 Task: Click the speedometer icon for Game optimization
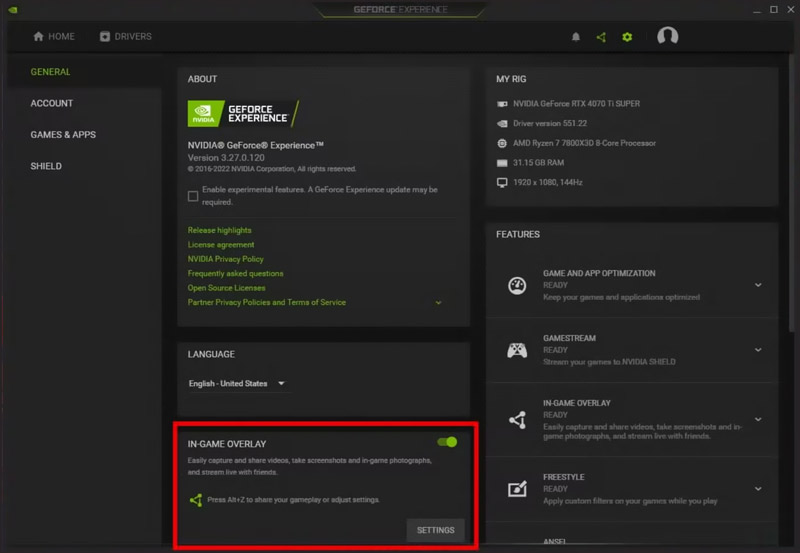[x=517, y=285]
